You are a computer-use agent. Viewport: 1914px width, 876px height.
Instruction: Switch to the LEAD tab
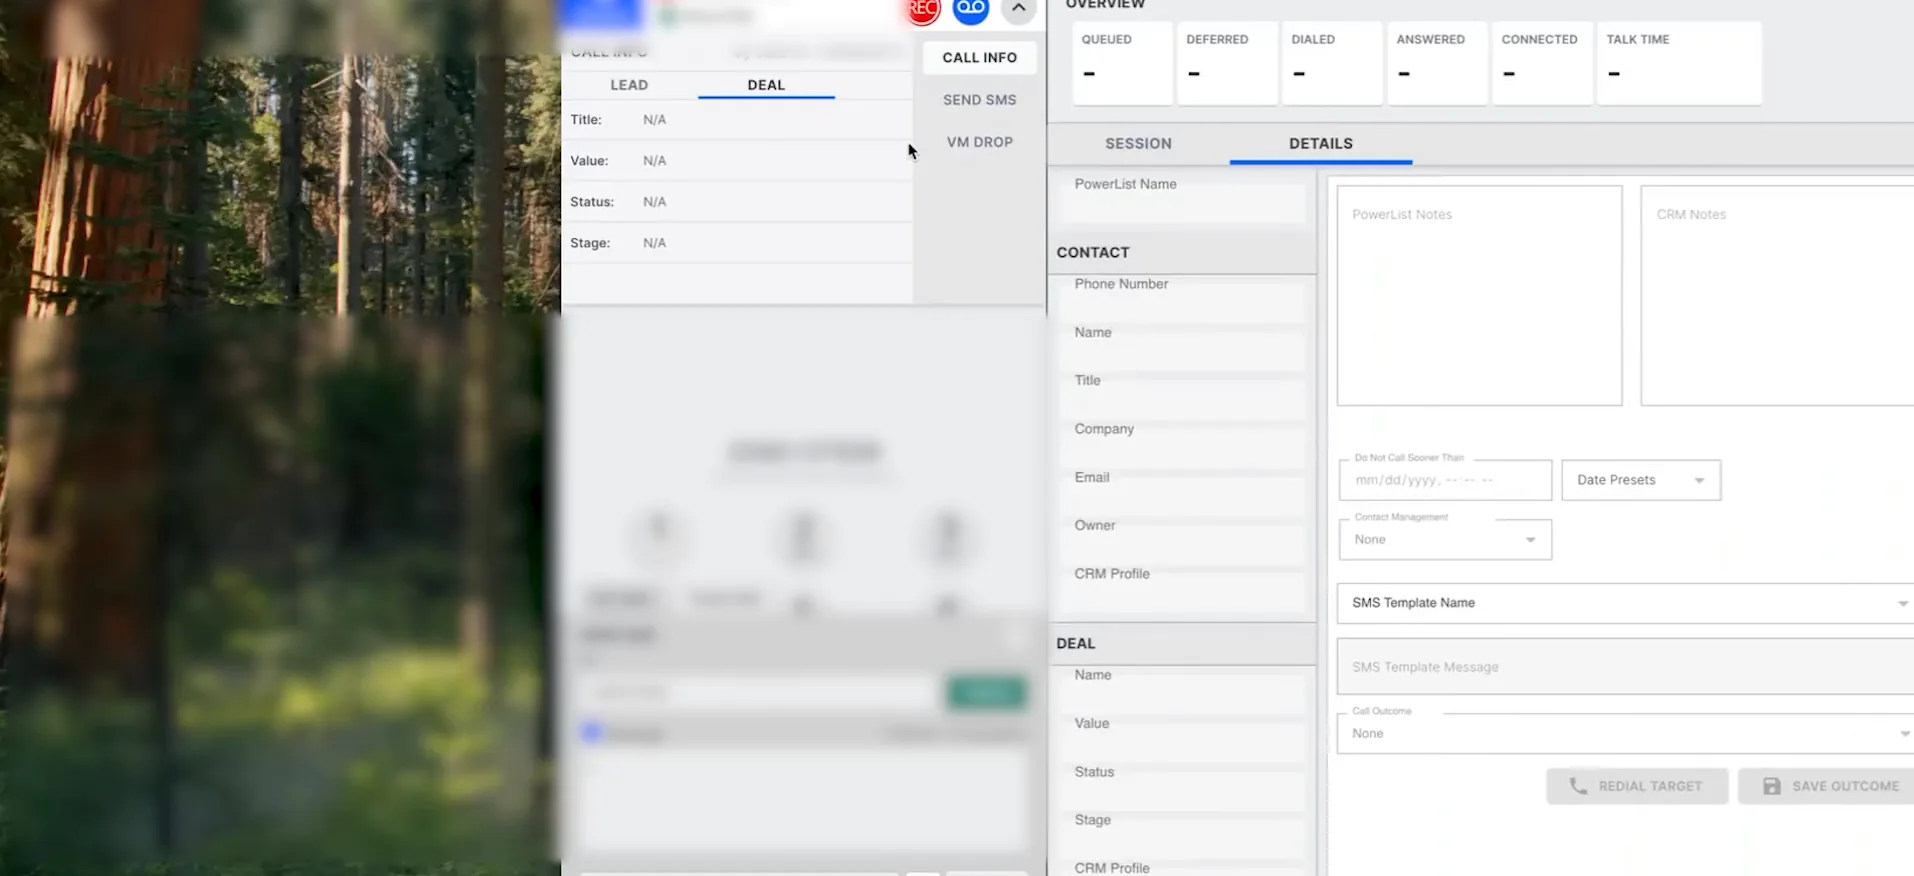click(x=629, y=85)
